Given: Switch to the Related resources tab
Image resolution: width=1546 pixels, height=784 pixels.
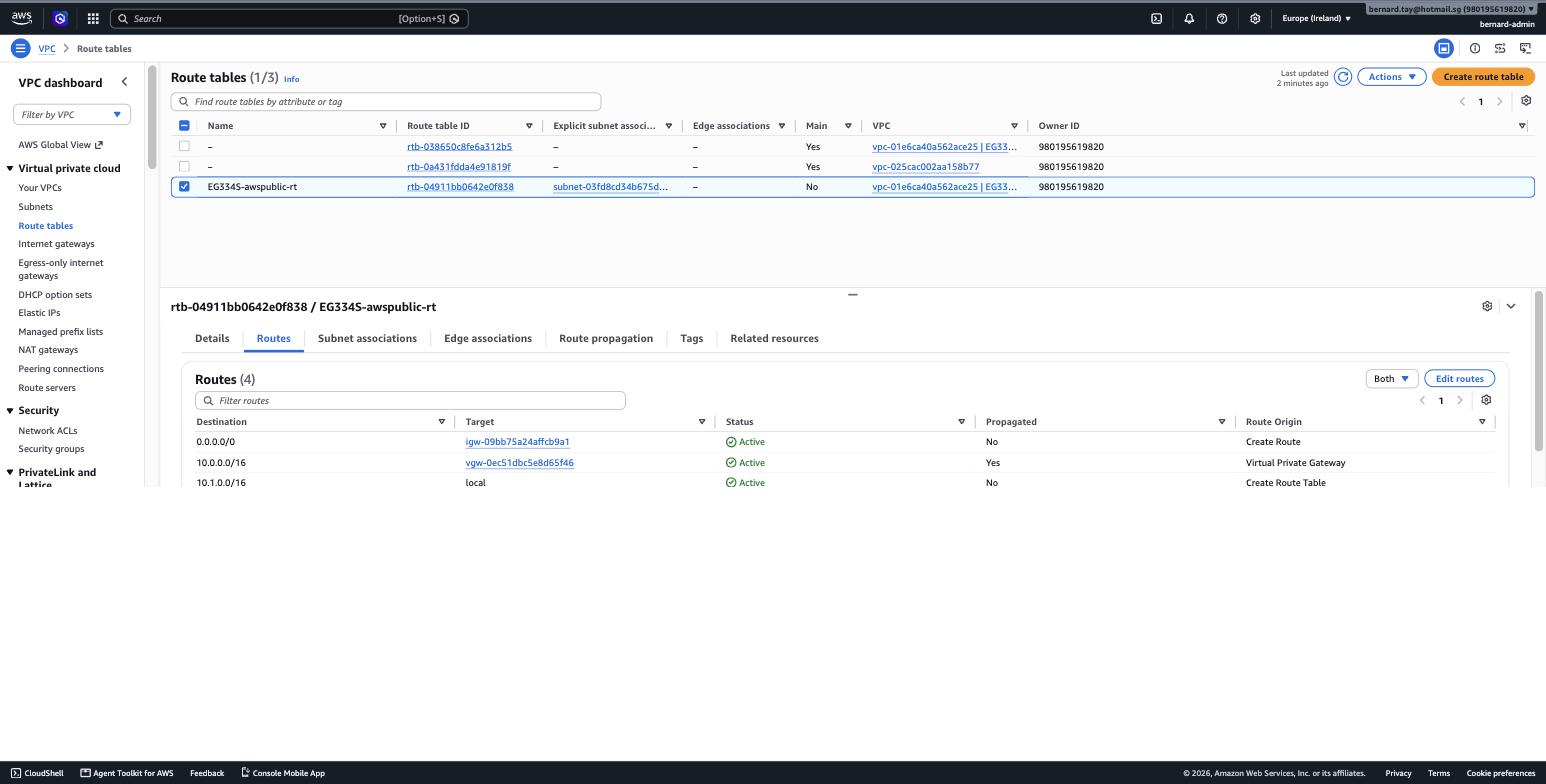Looking at the screenshot, I should coord(774,338).
